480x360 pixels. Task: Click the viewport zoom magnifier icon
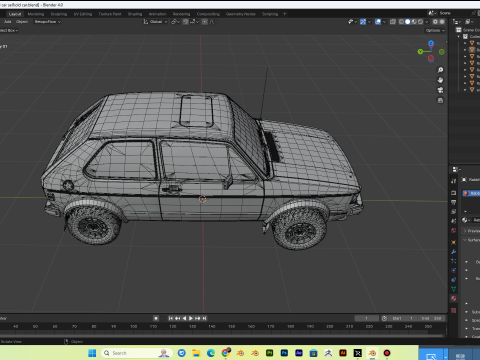(x=440, y=70)
